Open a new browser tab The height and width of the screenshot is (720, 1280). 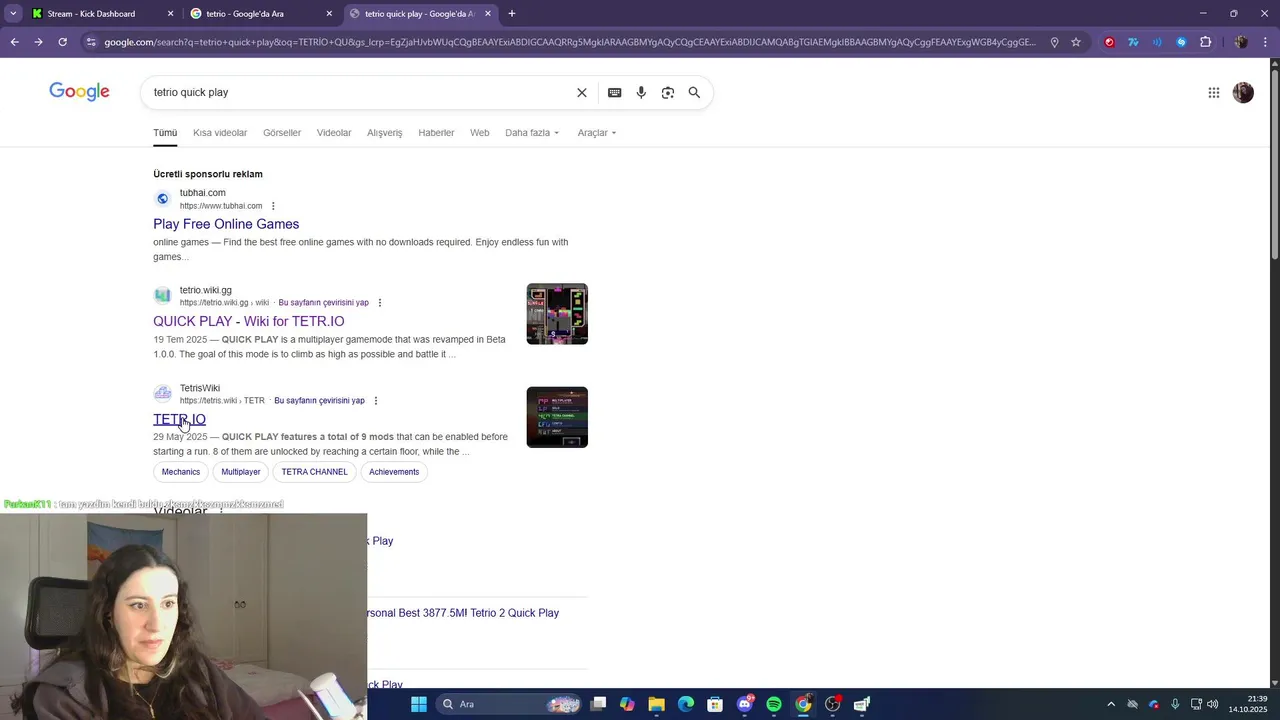coord(512,14)
